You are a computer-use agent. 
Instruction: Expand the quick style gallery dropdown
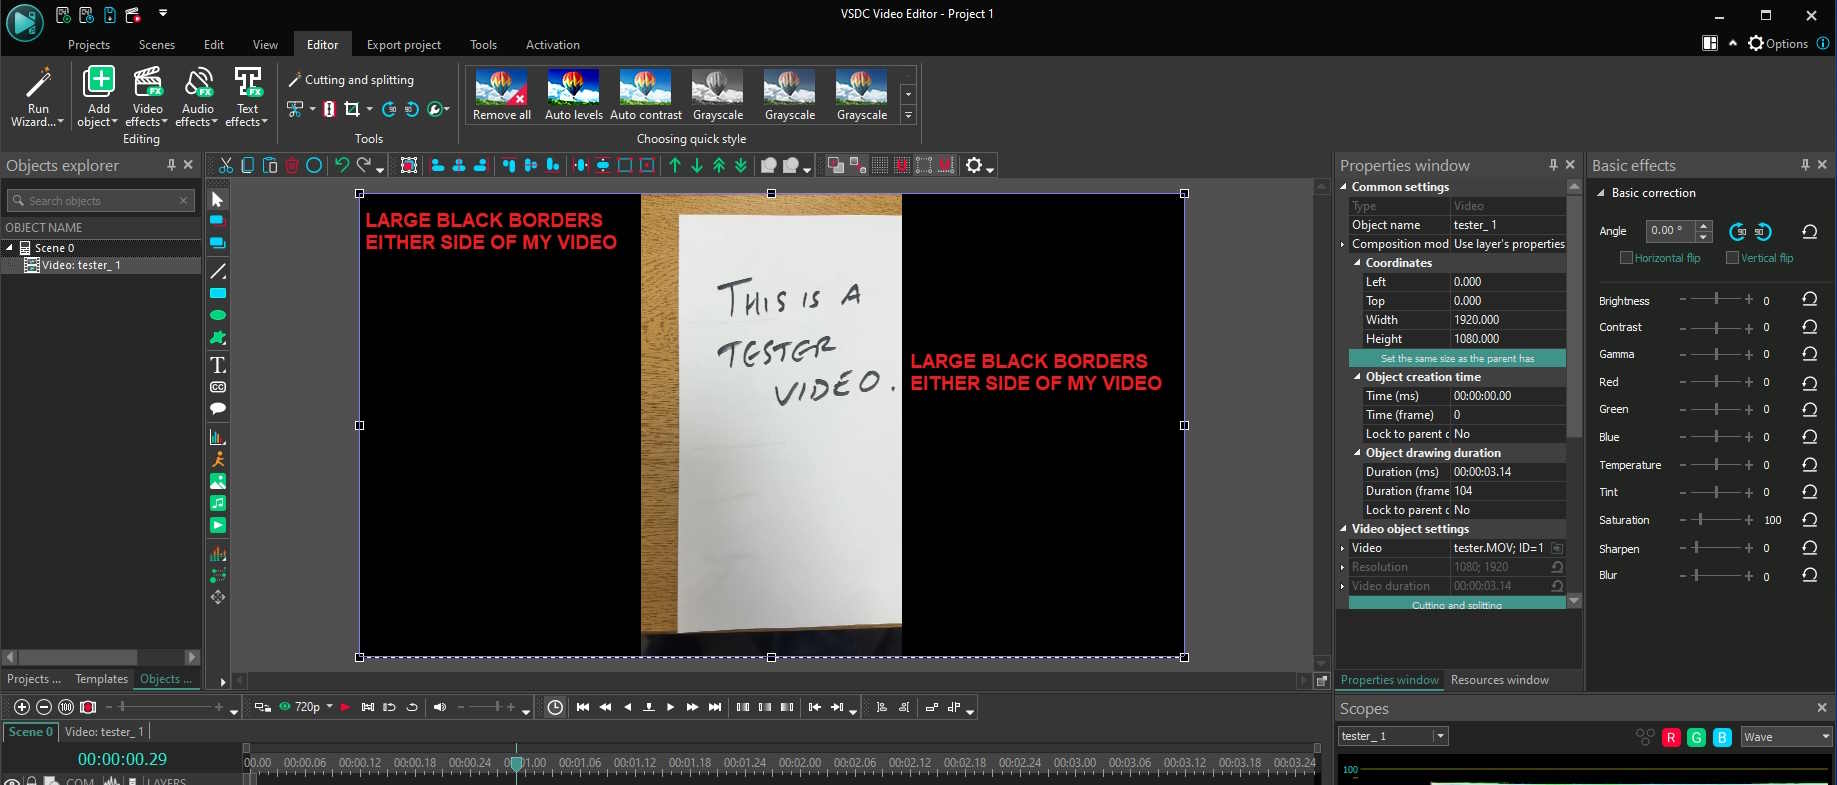pos(908,116)
